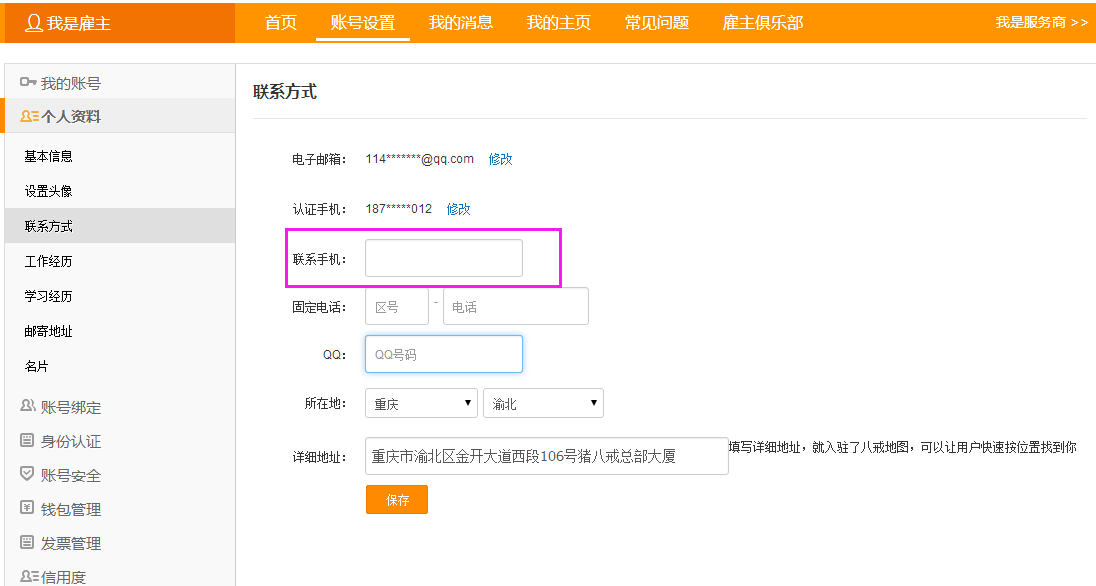1096x586 pixels.
Task: Click the 钱包管理 wallet icon
Action: pos(27,508)
